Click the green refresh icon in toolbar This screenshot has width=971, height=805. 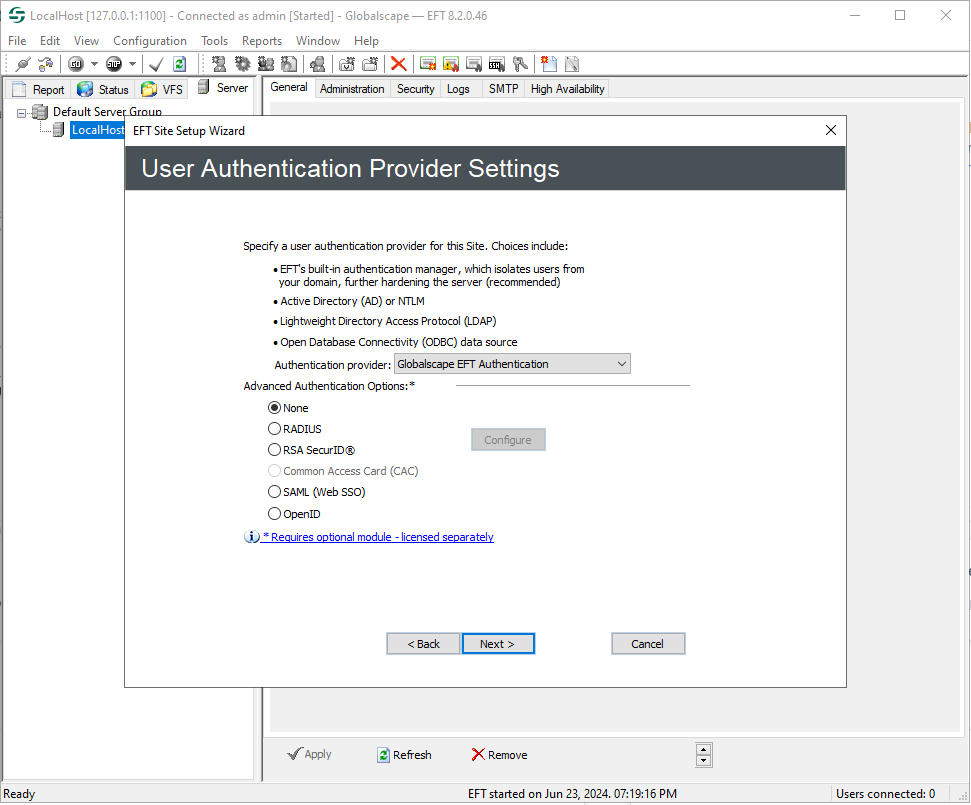coord(180,64)
